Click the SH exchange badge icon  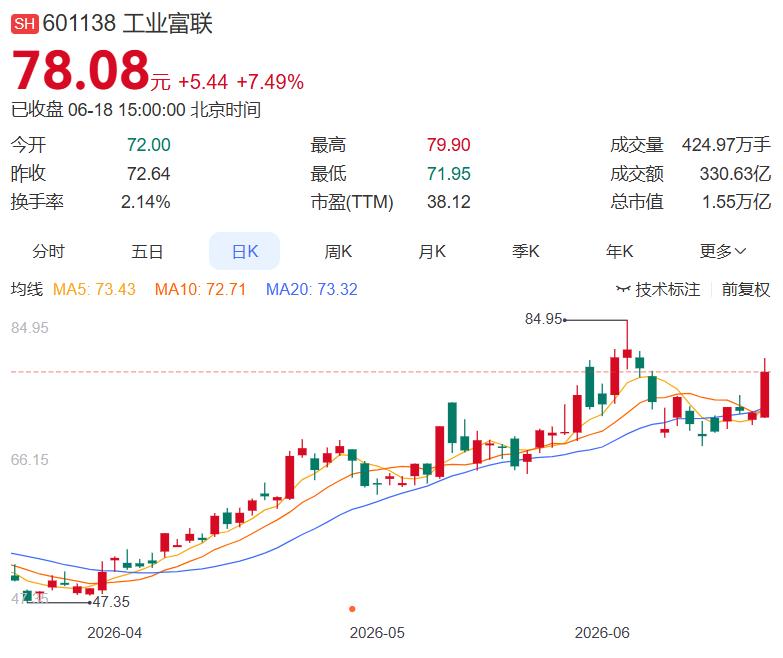[x=24, y=24]
